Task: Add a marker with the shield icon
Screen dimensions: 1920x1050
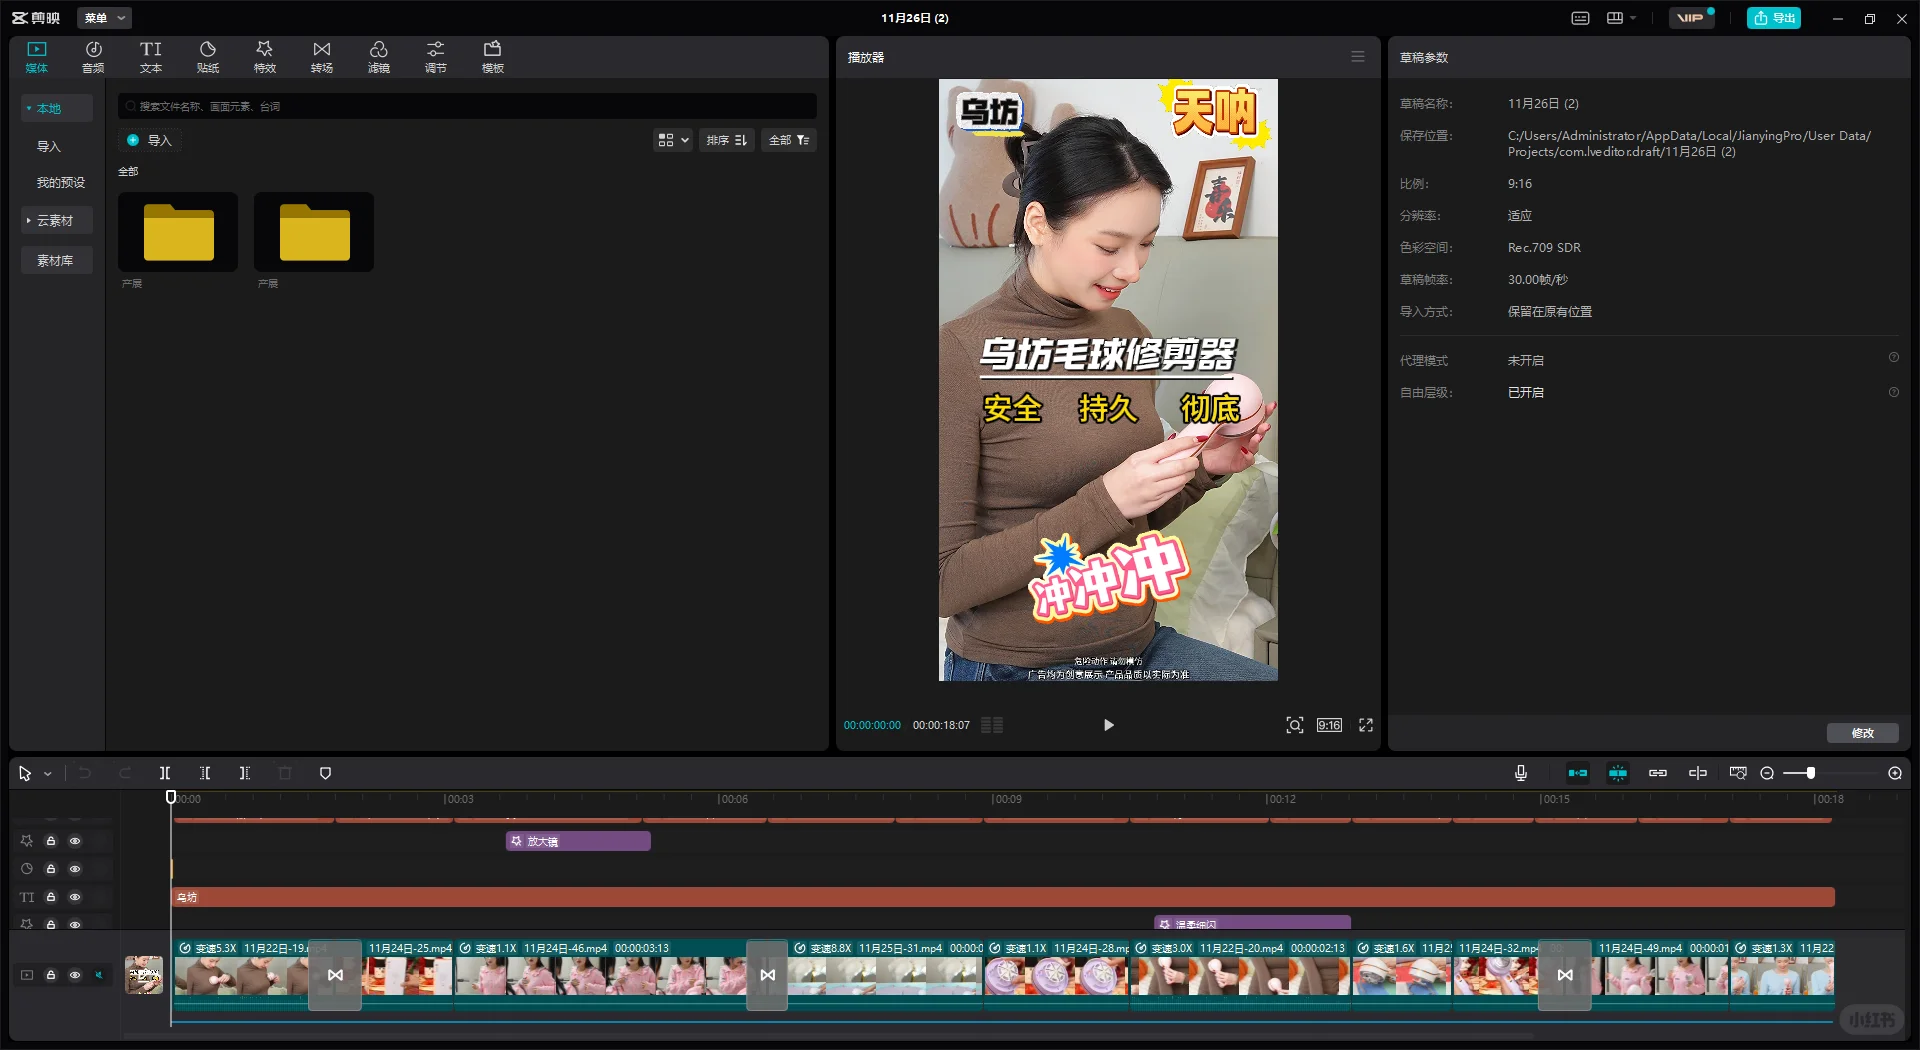Action: pos(325,773)
